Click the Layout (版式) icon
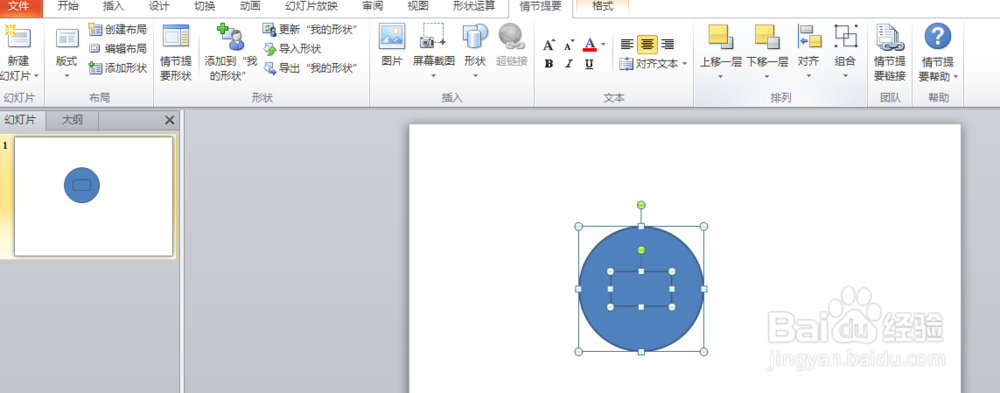The image size is (1000, 393). (66, 38)
